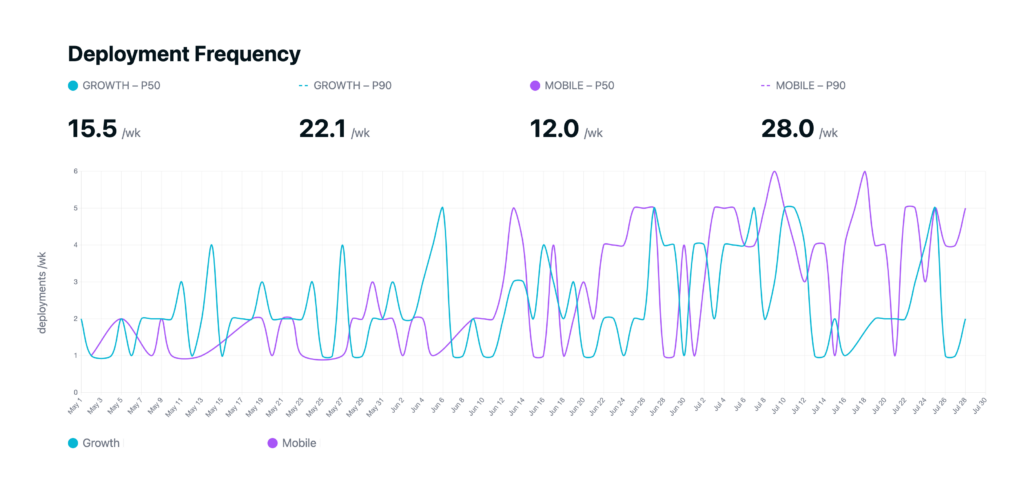Select the GROWTH – P50 label
This screenshot has width=1024, height=491.
121,86
